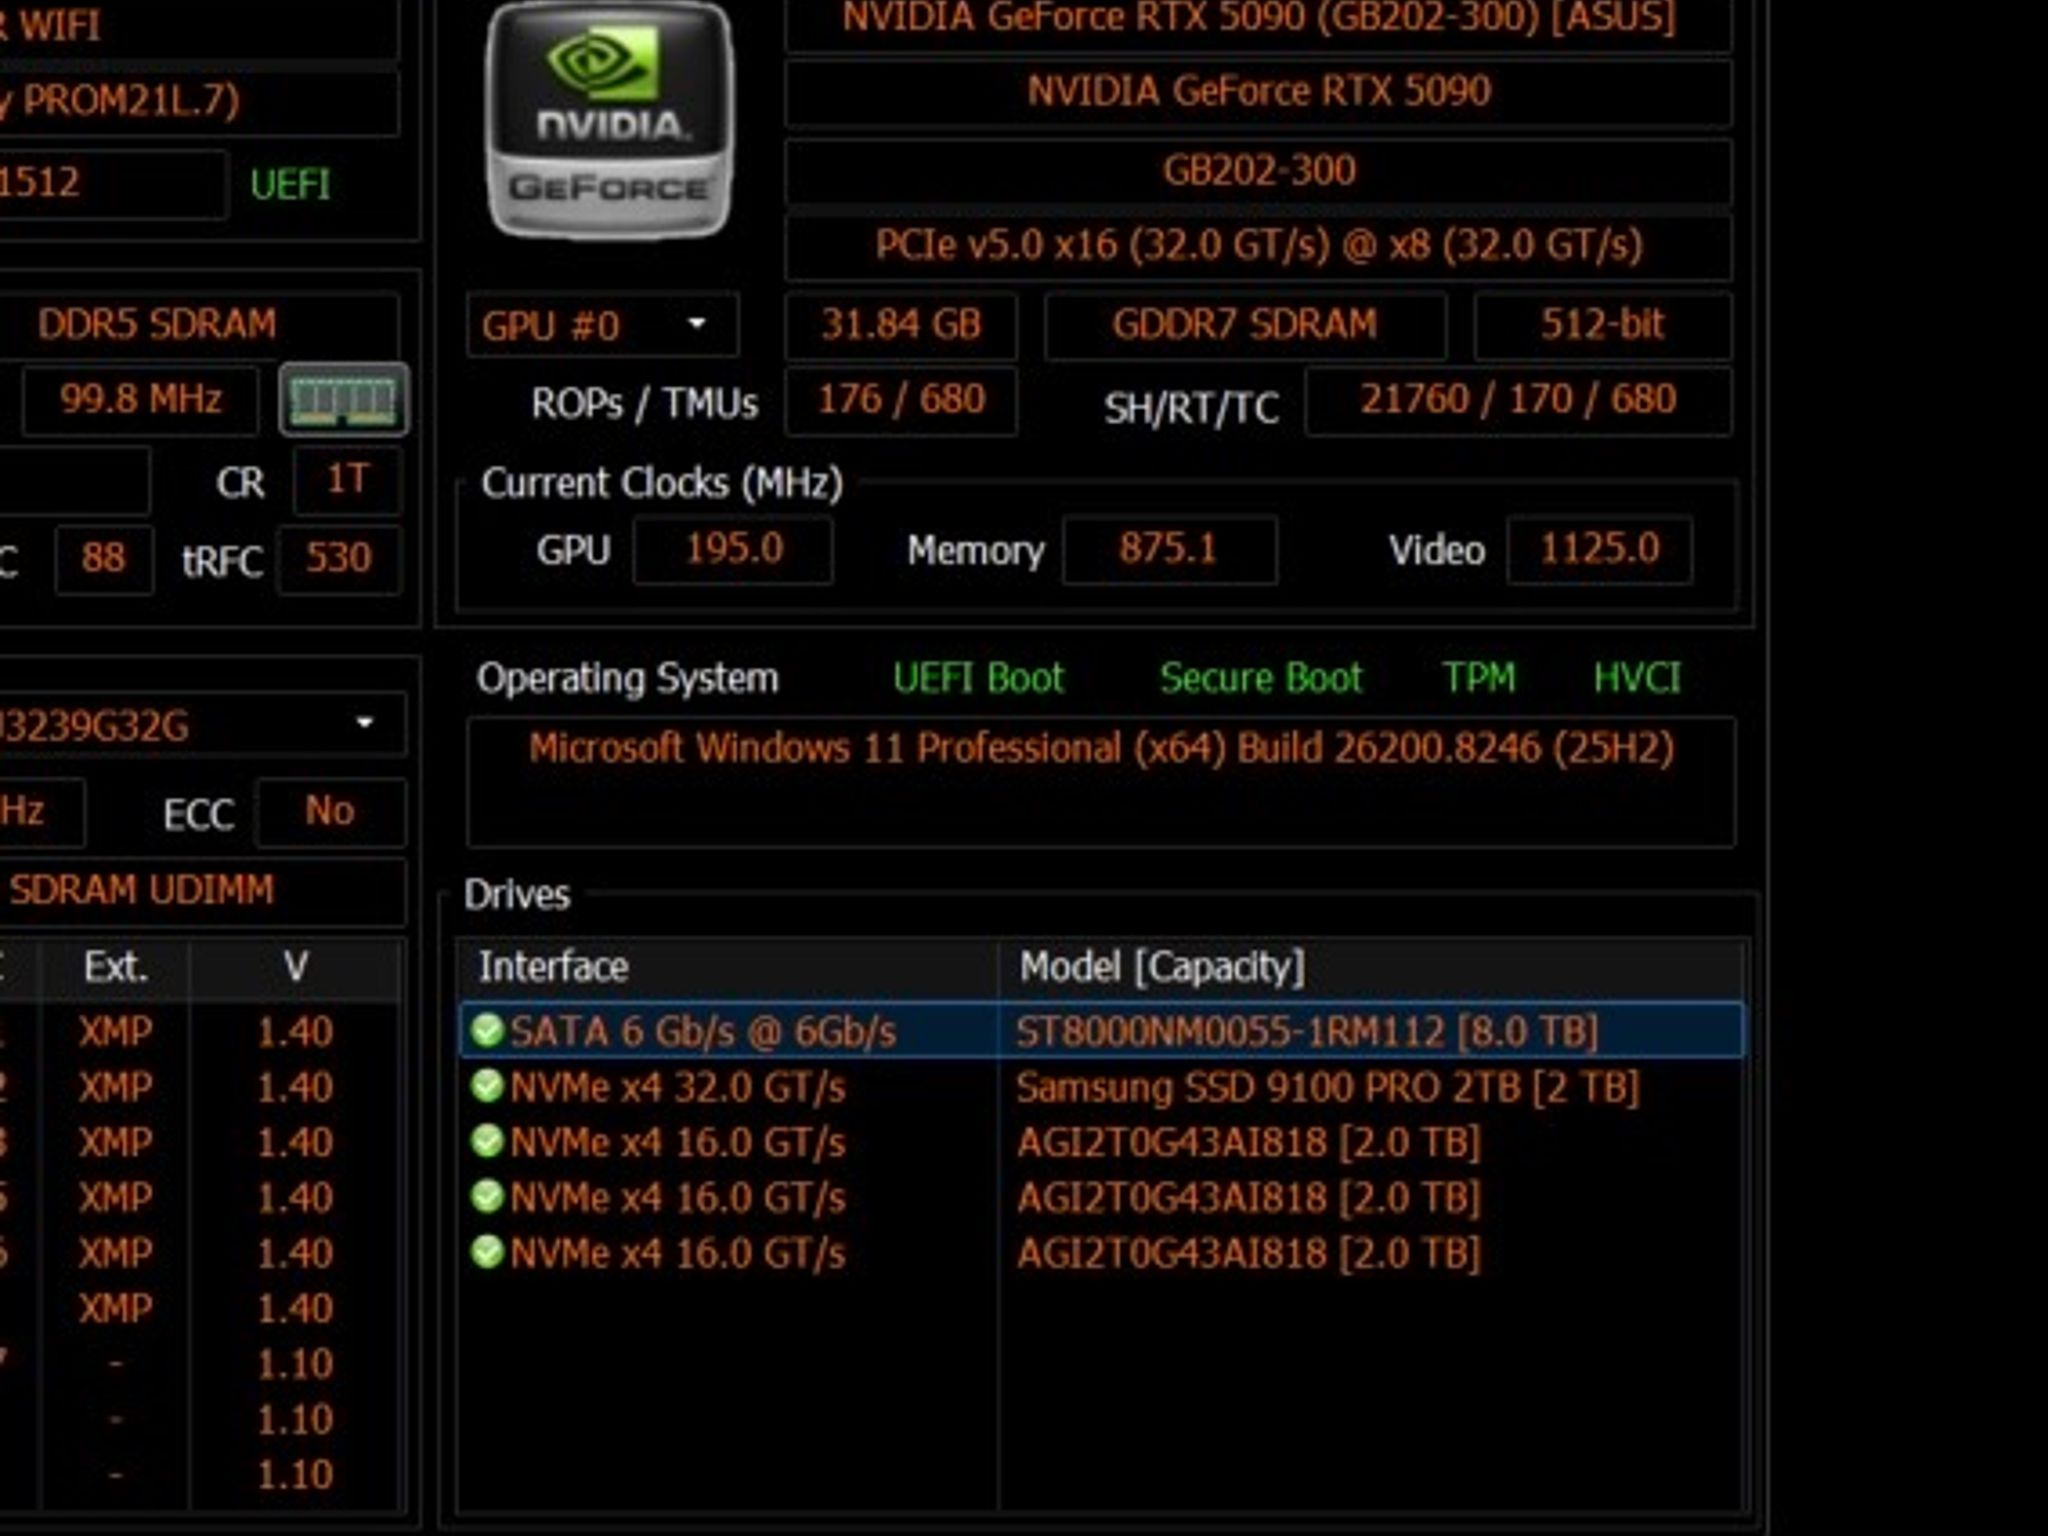Viewport: 2048px width, 1536px height.
Task: Click the 512-bit bus width field
Action: click(x=1603, y=325)
